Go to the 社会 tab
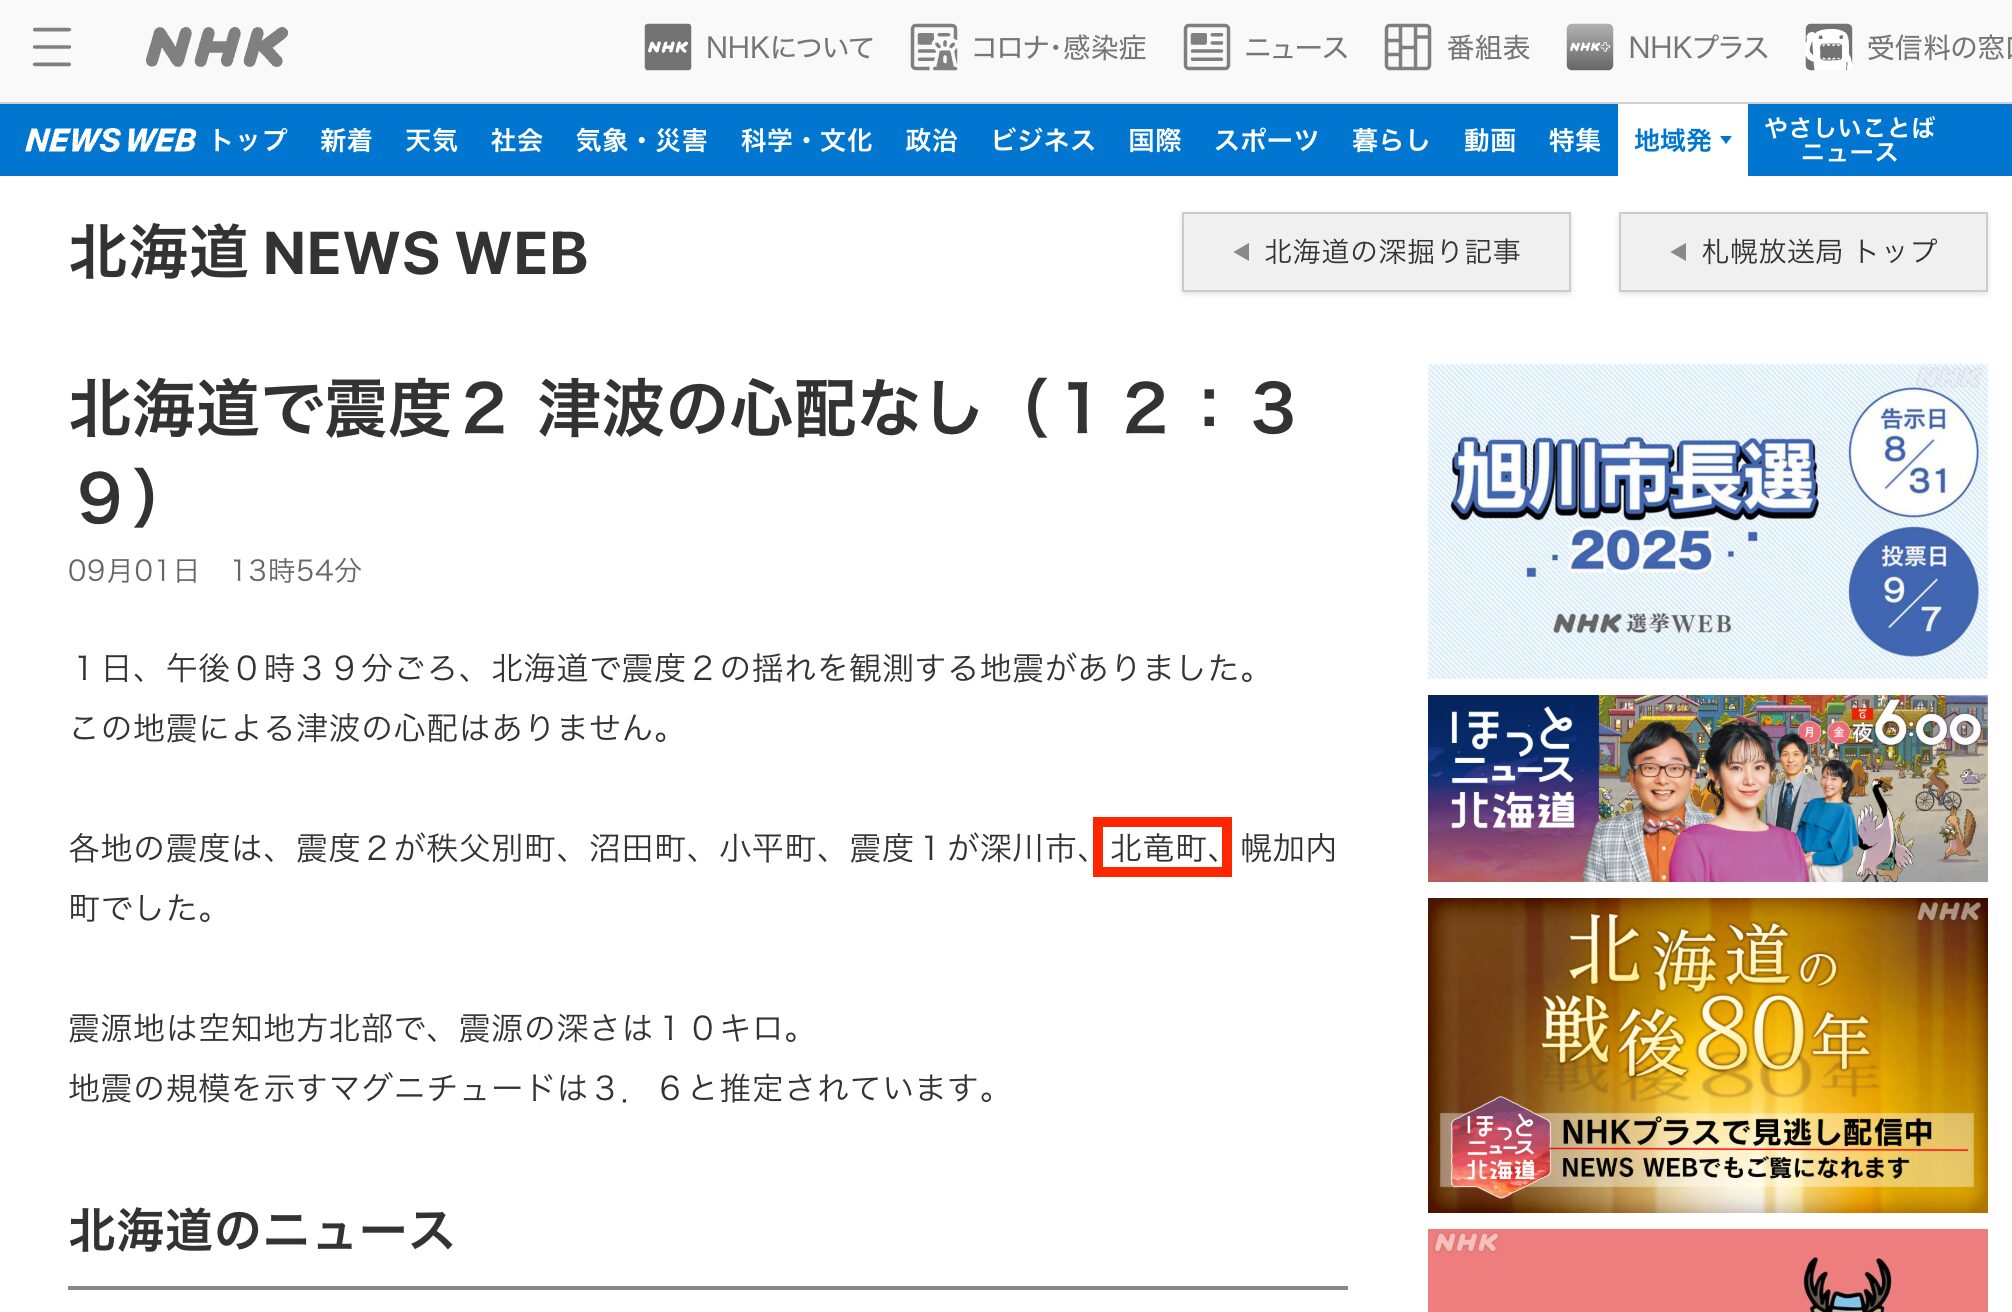The image size is (2012, 1312). [515, 141]
